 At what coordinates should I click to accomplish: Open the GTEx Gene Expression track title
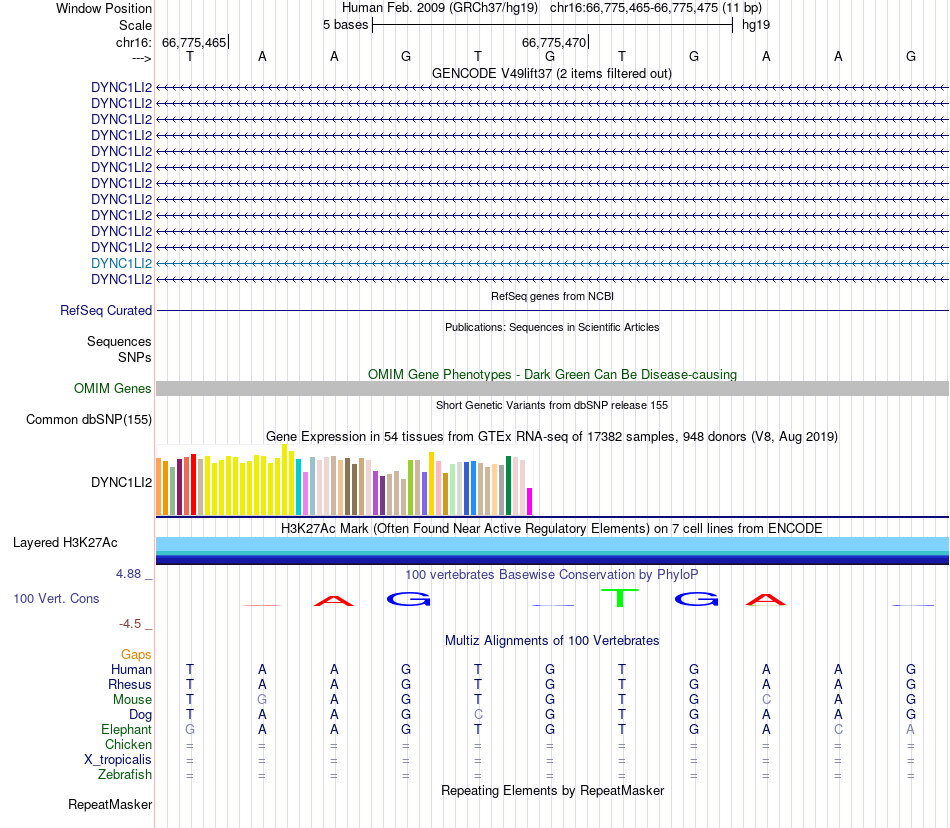pos(551,436)
